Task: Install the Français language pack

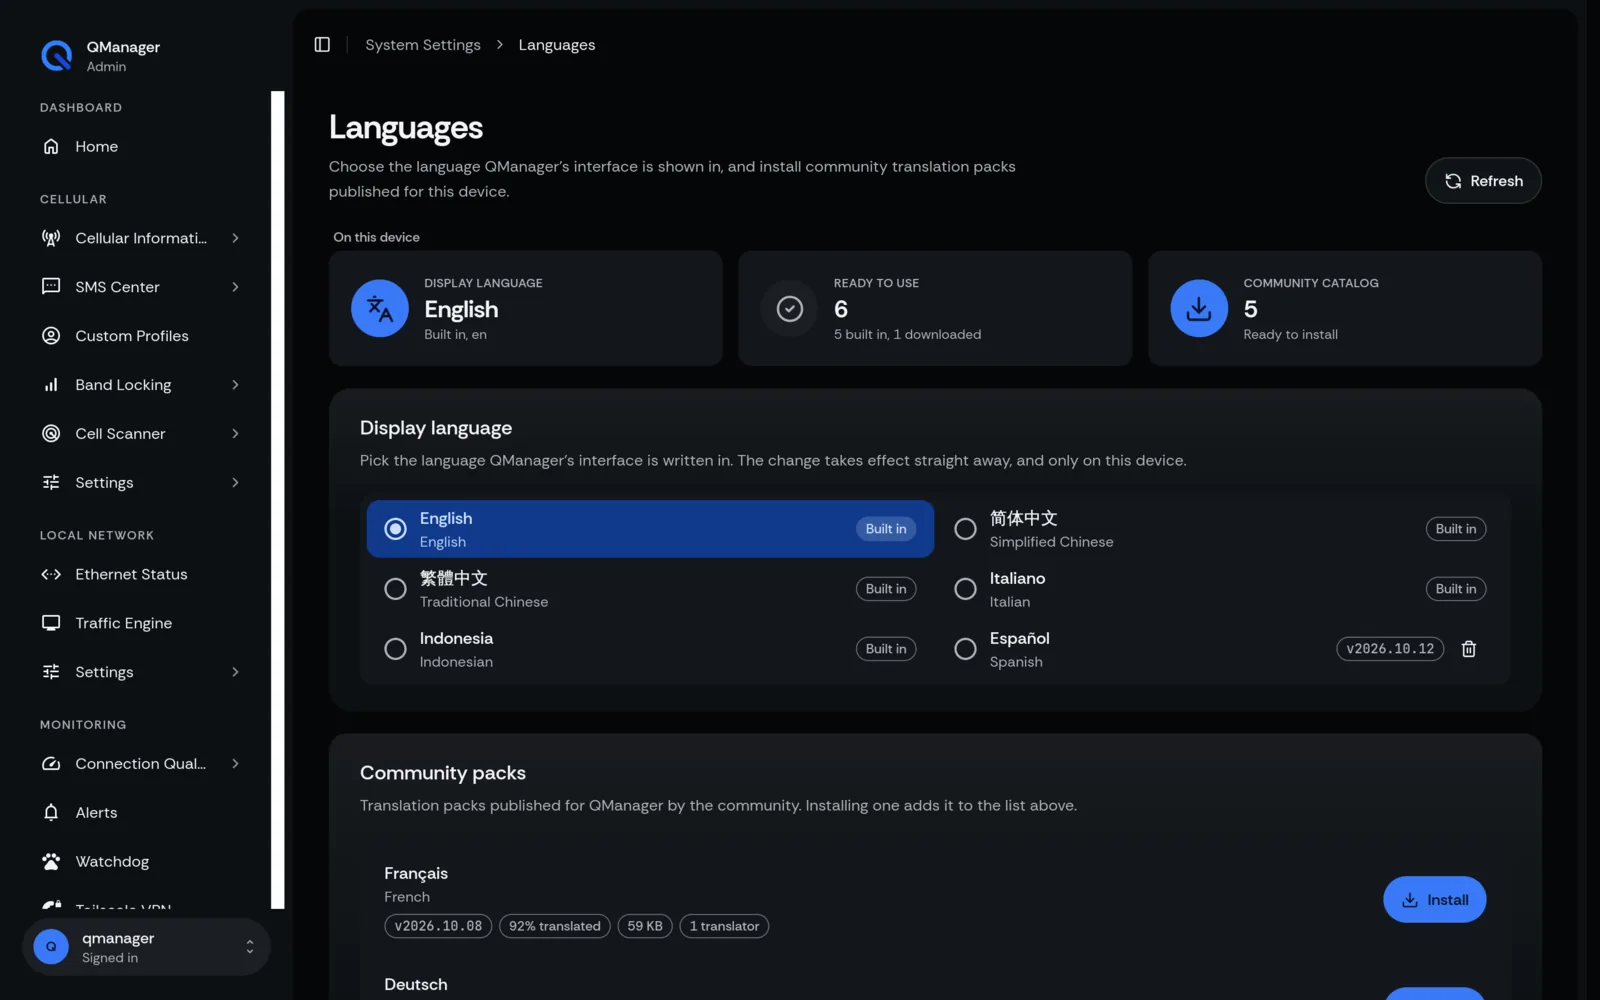Action: 1434,900
